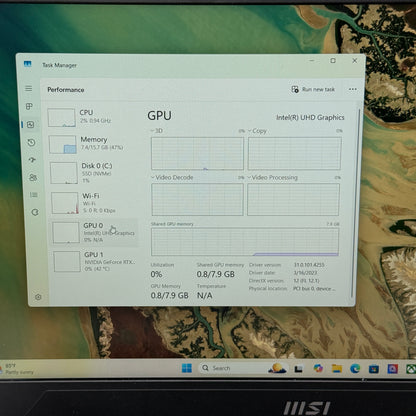Viewport: 416px width, 416px height.
Task: Open Task View from the taskbar
Action: (298, 369)
